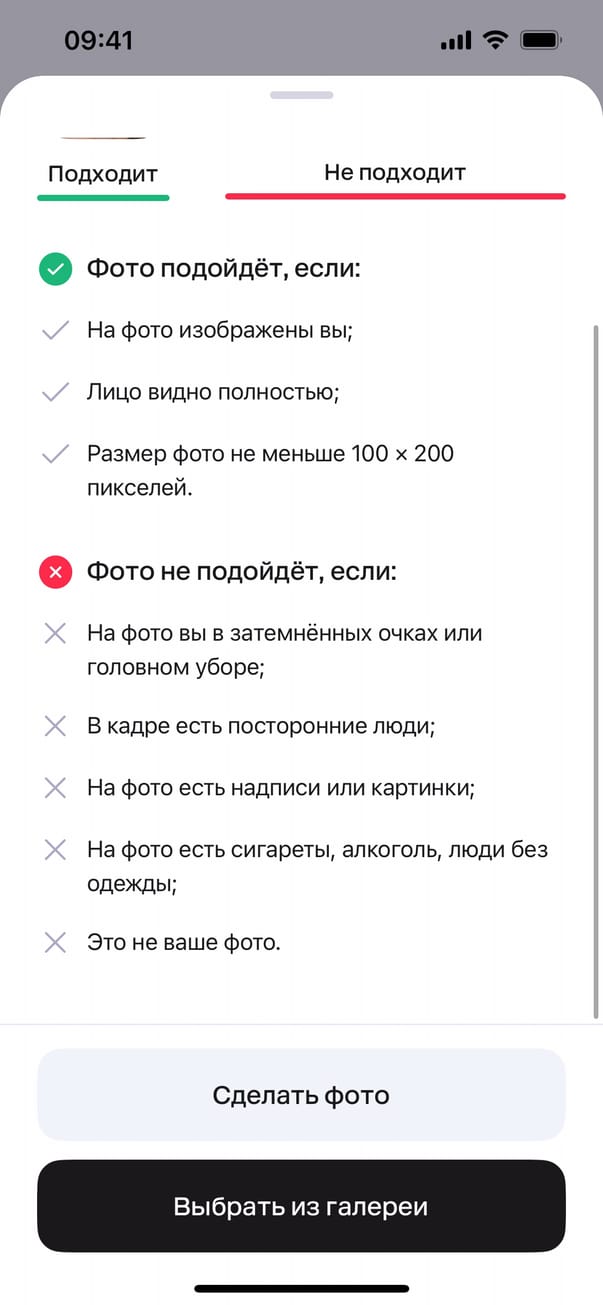The image size is (603, 1305).
Task: Click the red circle cross icon
Action: (55, 572)
